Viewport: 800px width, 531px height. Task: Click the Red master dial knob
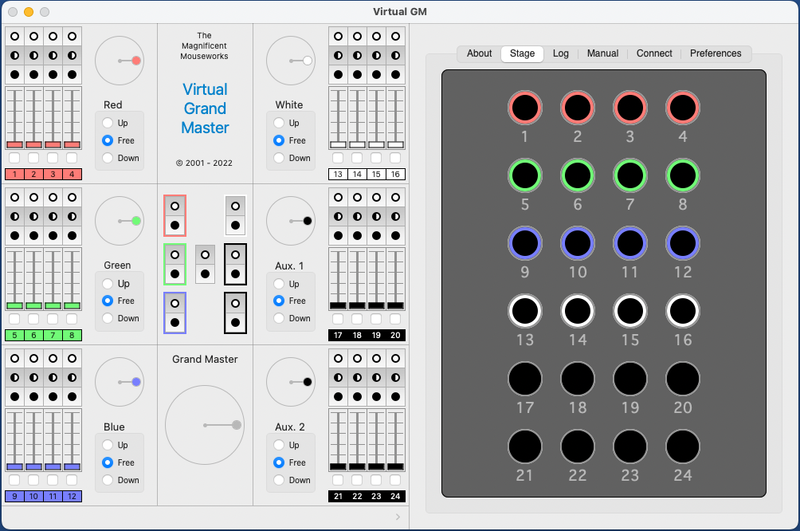[136, 61]
